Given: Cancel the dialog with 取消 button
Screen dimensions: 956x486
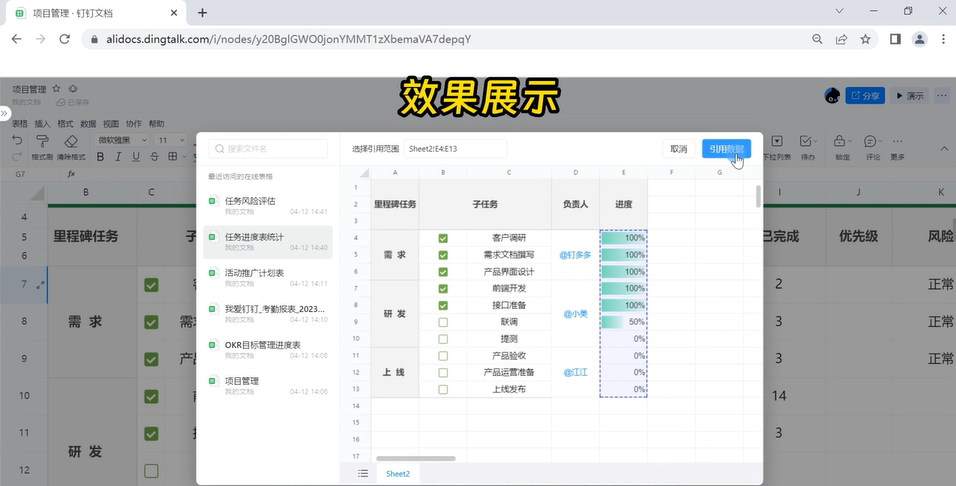Looking at the screenshot, I should pos(678,149).
